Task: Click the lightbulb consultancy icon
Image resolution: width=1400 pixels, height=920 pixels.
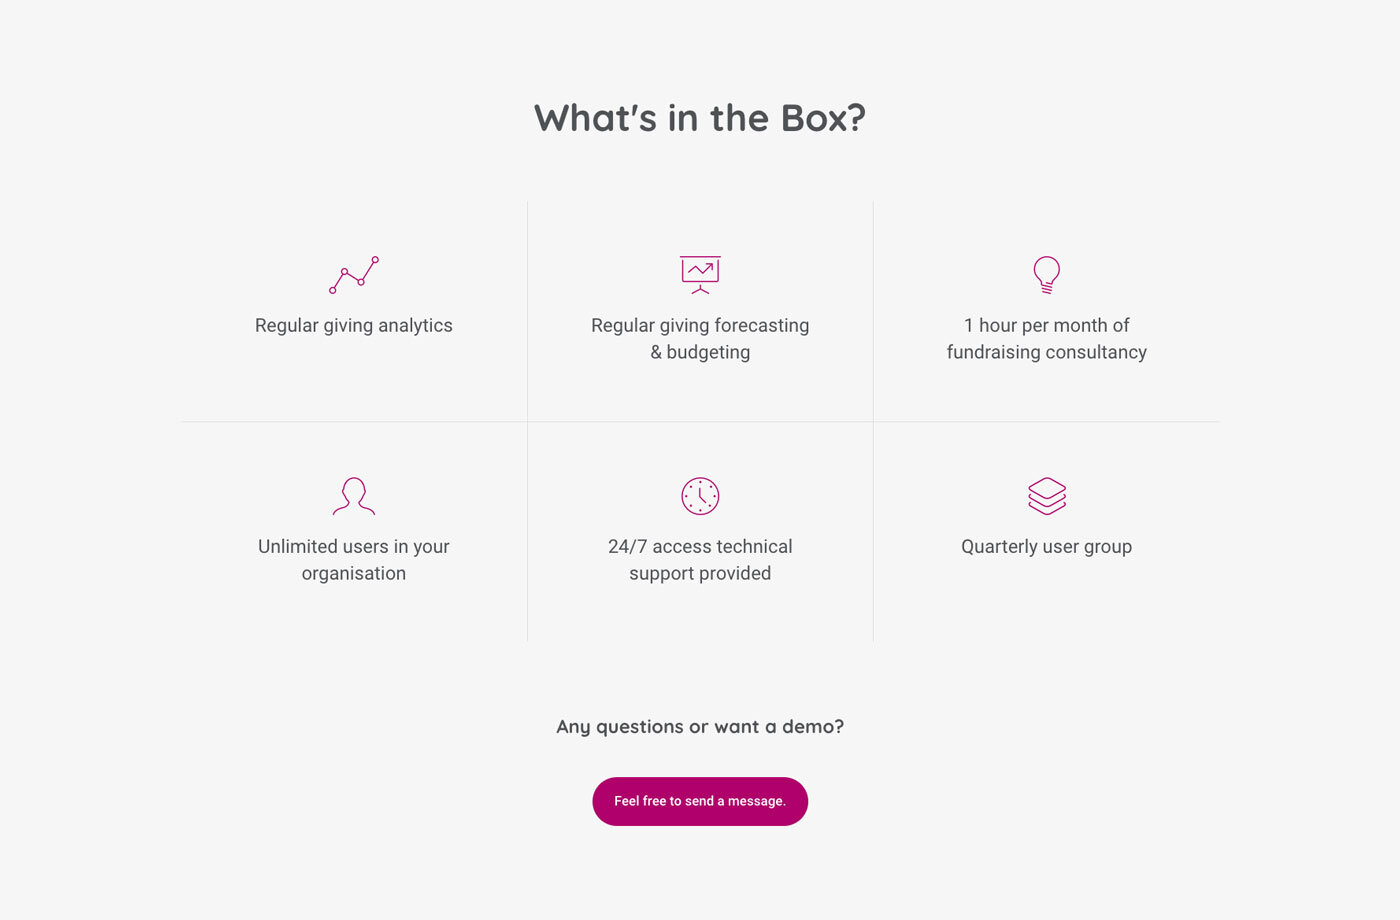Action: tap(1046, 275)
